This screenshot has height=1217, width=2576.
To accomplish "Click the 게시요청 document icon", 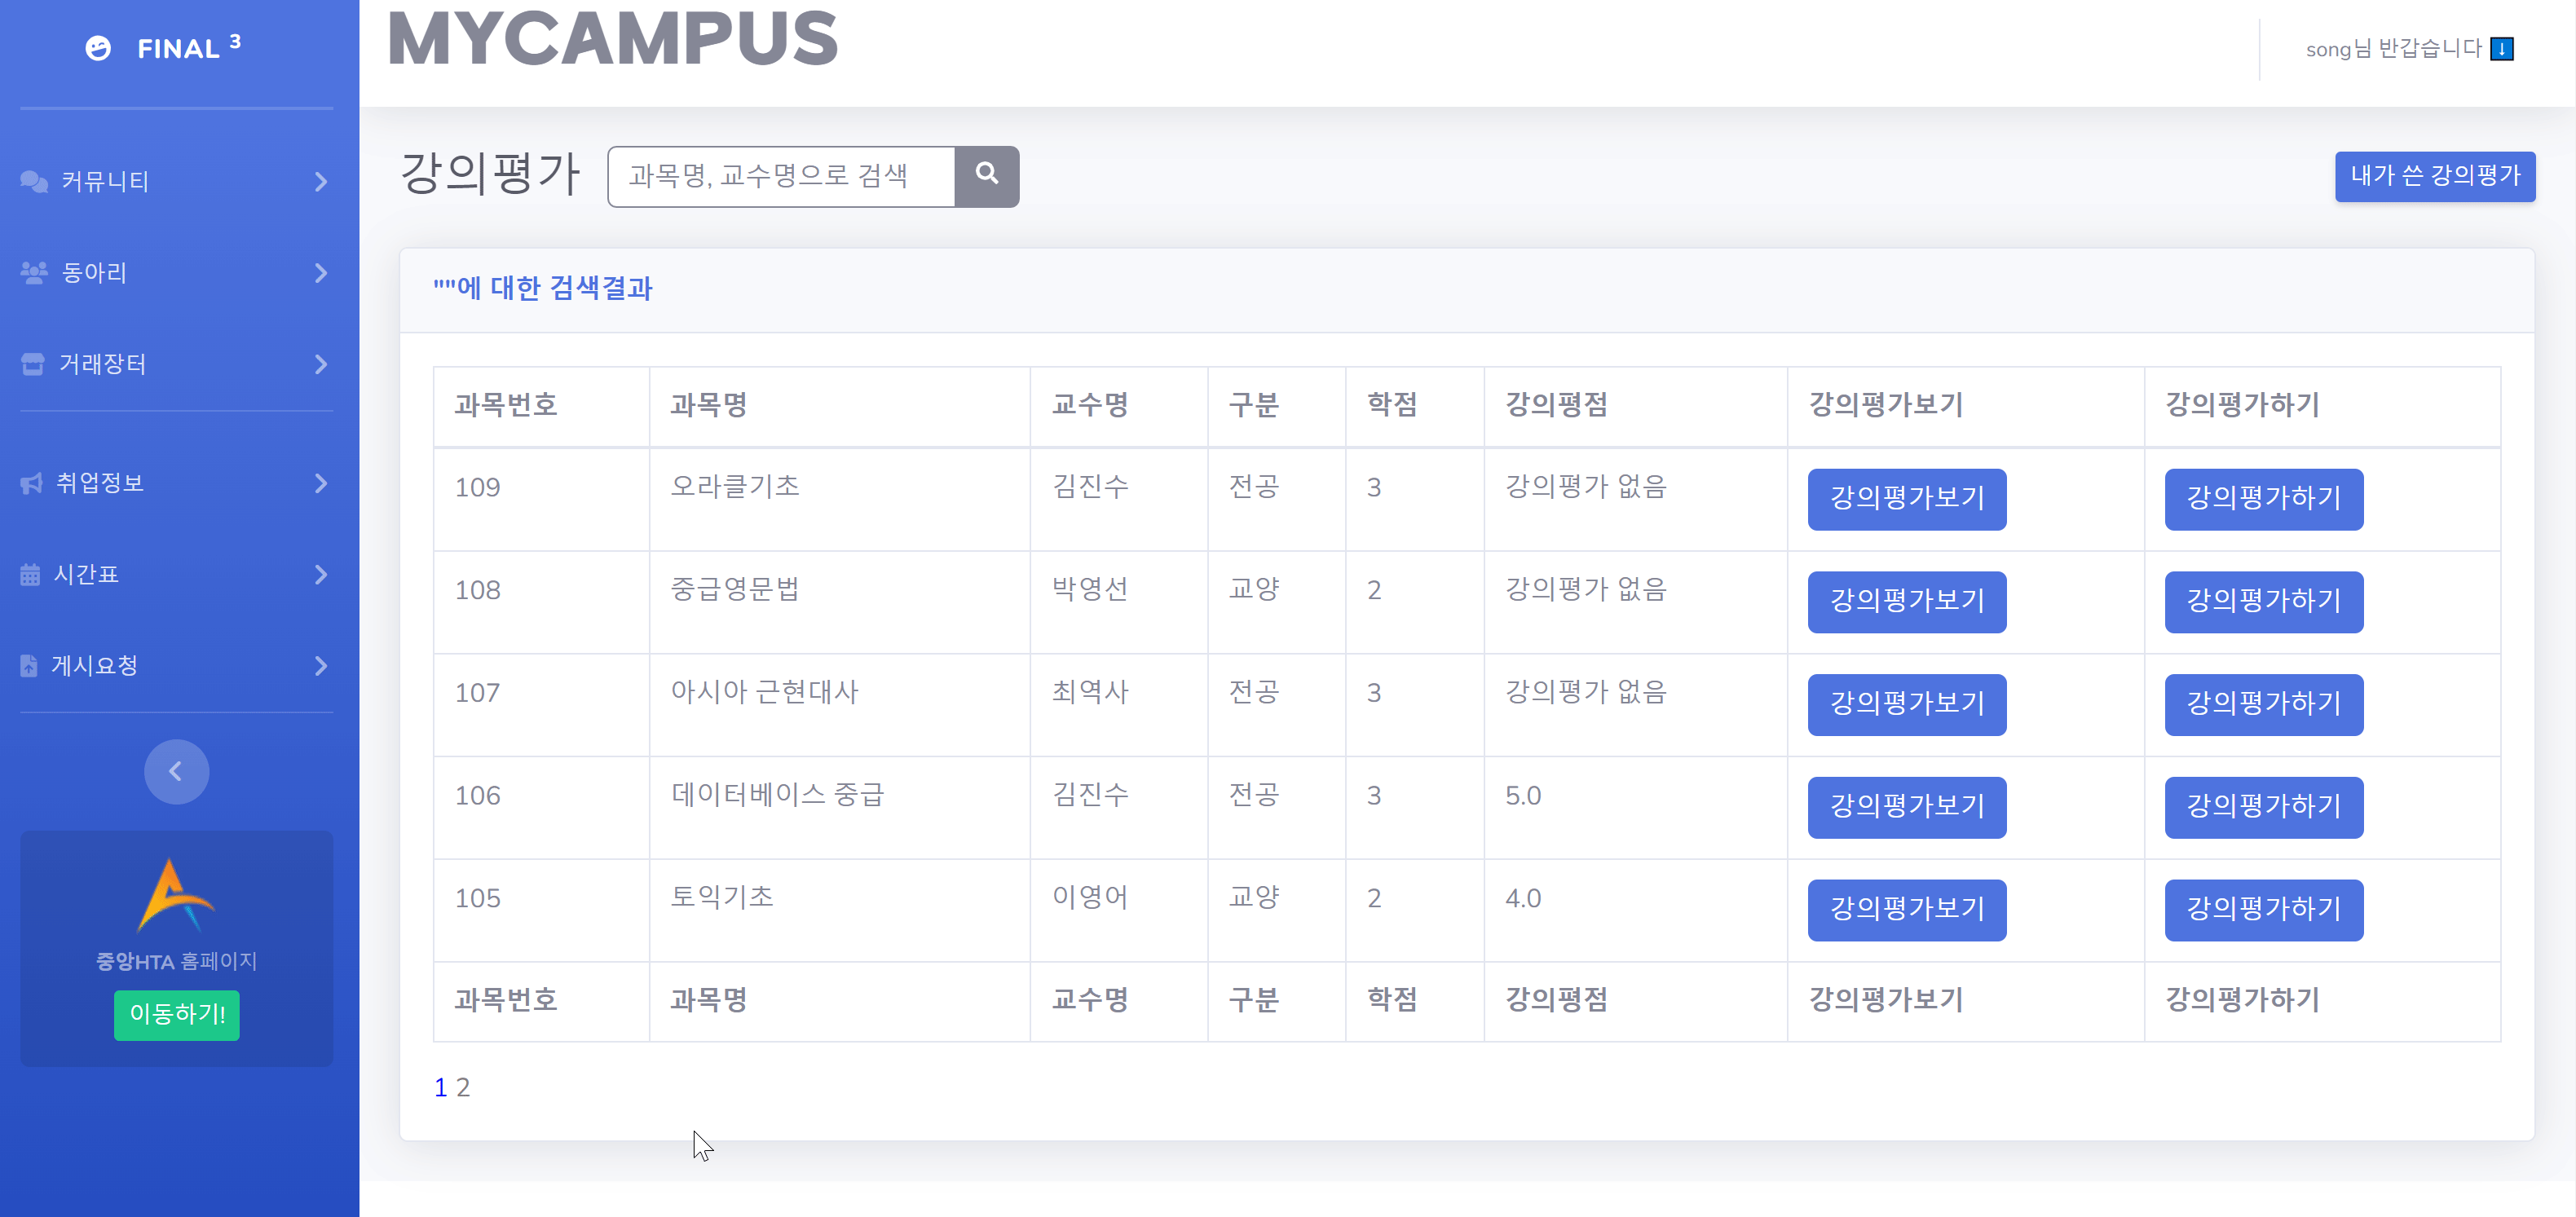I will pyautogui.click(x=29, y=666).
